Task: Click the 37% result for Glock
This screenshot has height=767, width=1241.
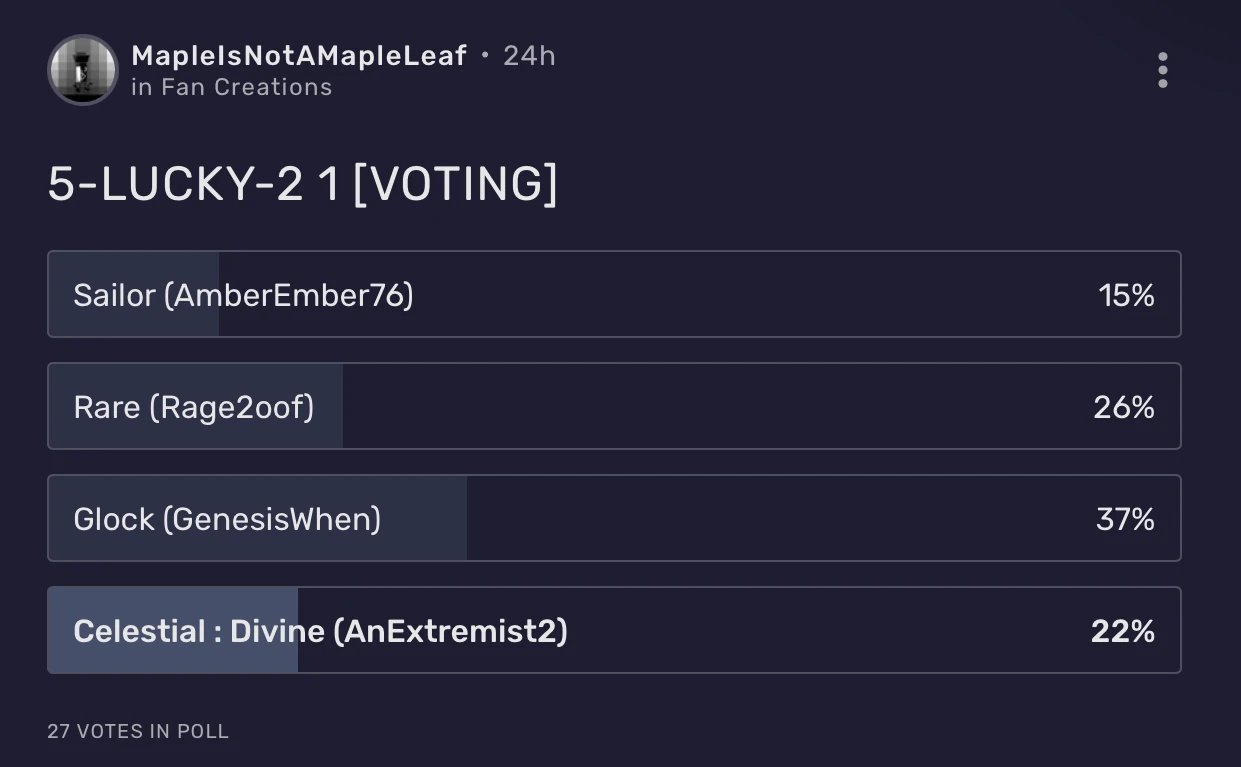Action: pyautogui.click(x=1125, y=519)
